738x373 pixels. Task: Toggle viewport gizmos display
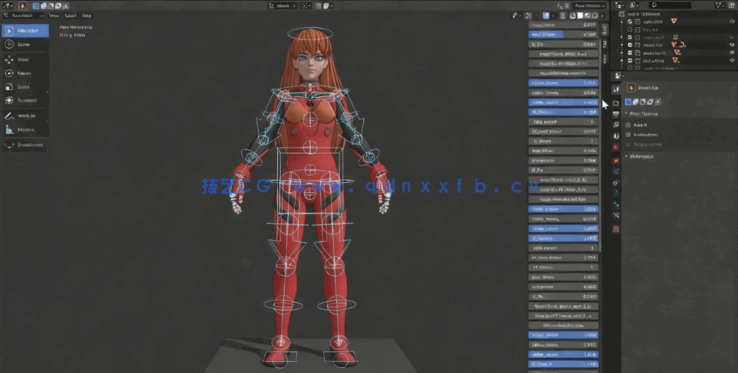[530, 16]
